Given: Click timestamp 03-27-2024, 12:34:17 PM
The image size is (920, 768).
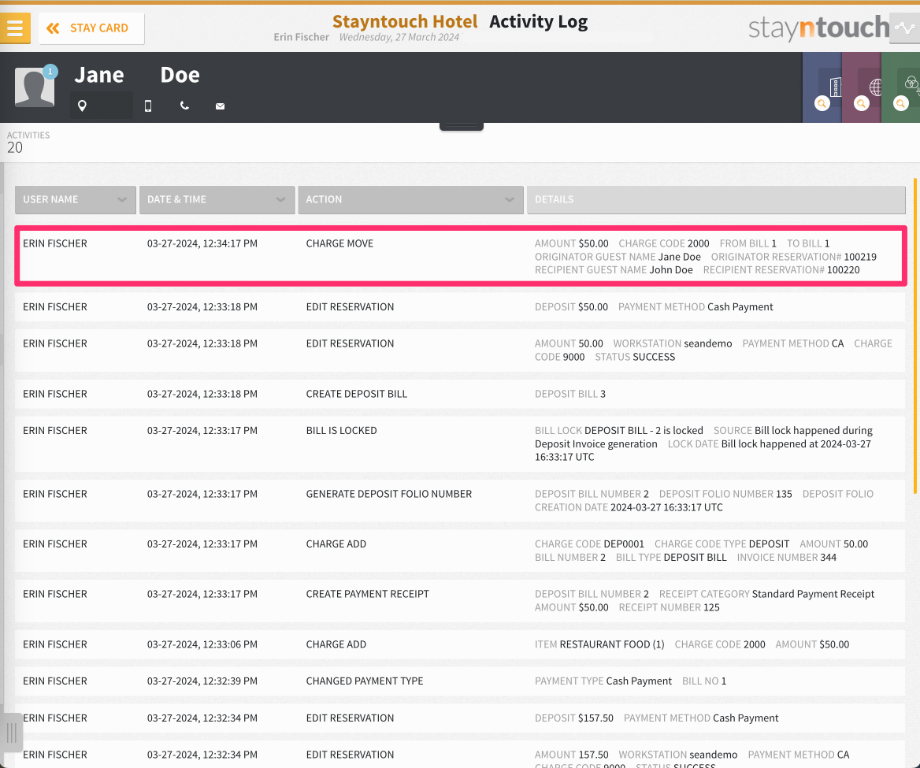Looking at the screenshot, I should click(x=202, y=243).
